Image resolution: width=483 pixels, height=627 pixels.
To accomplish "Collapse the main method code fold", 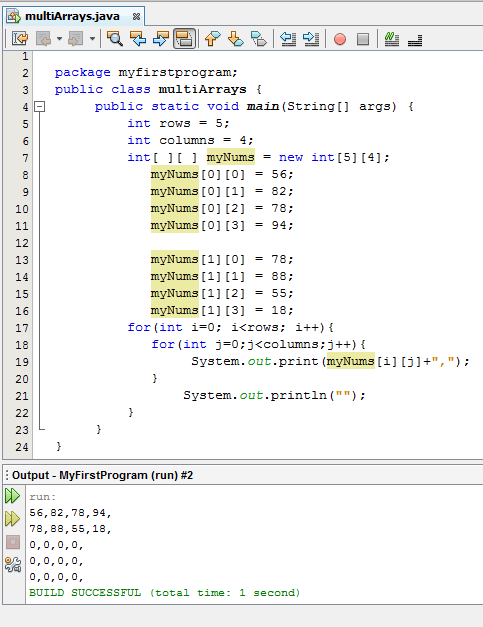I will point(39,106).
